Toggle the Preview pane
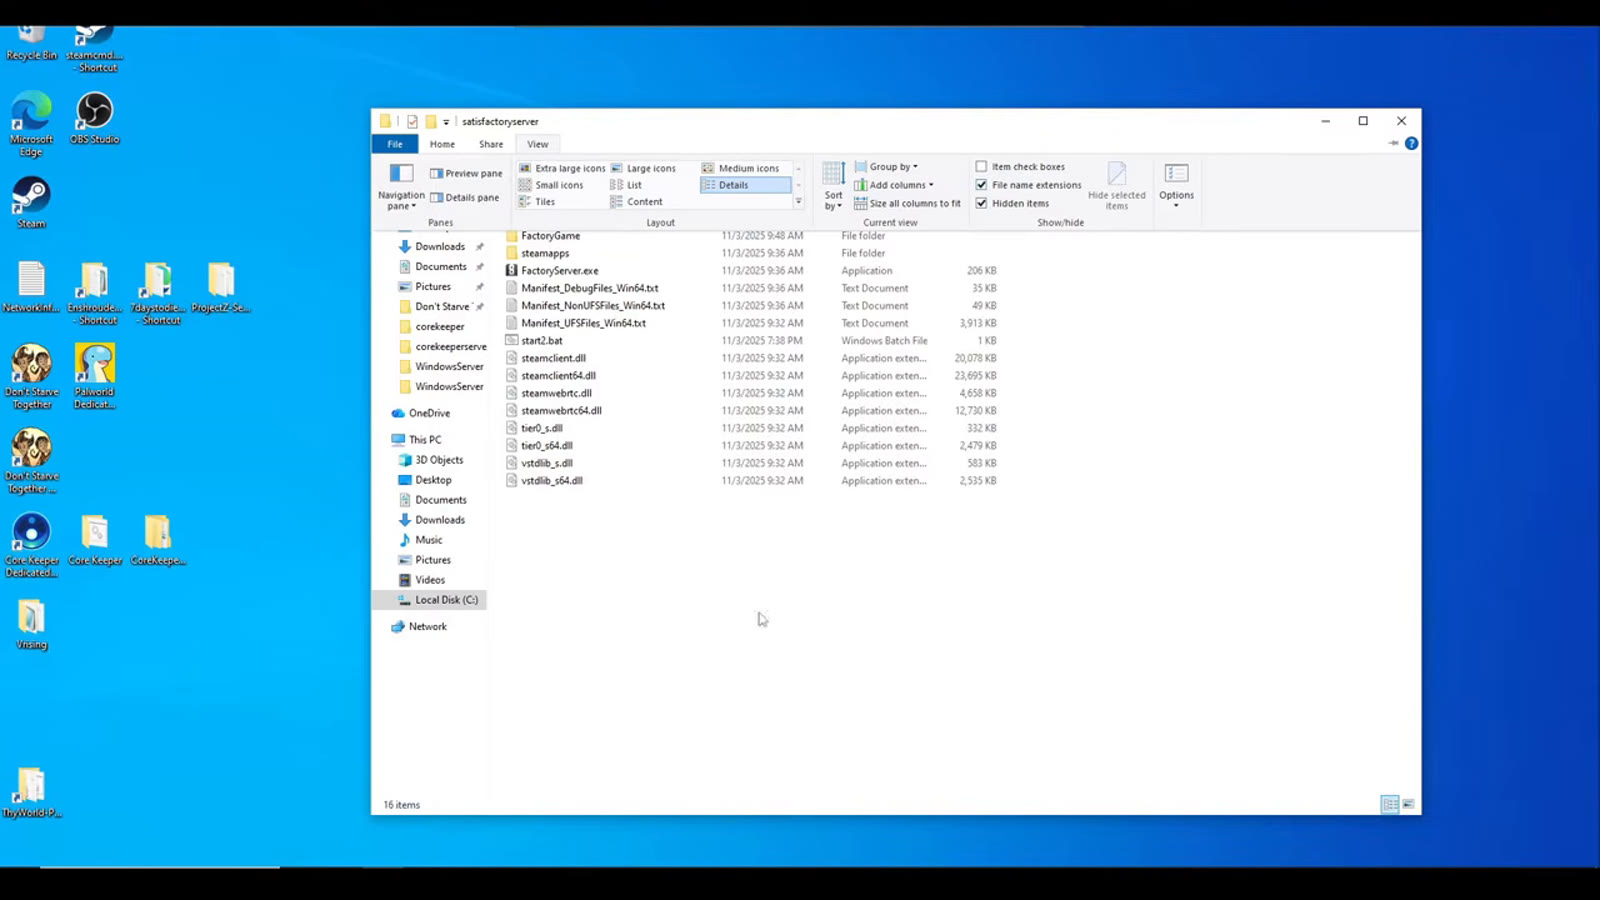Viewport: 1600px width, 900px height. point(466,174)
